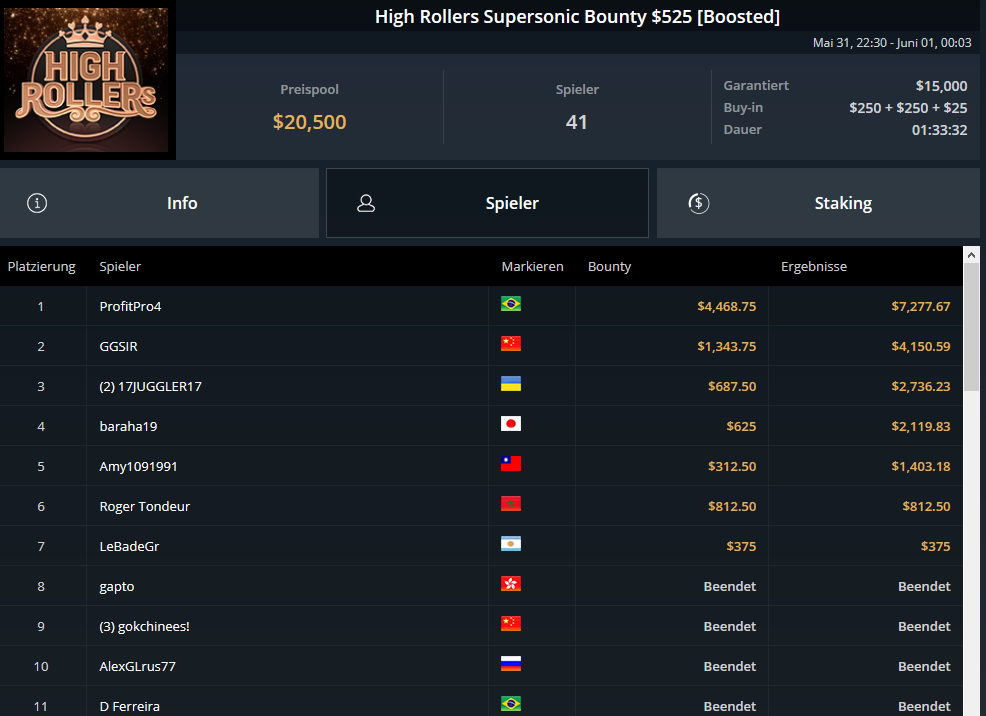The width and height of the screenshot is (986, 716).
Task: Click the High Rollers logo thumbnail
Action: (x=86, y=80)
